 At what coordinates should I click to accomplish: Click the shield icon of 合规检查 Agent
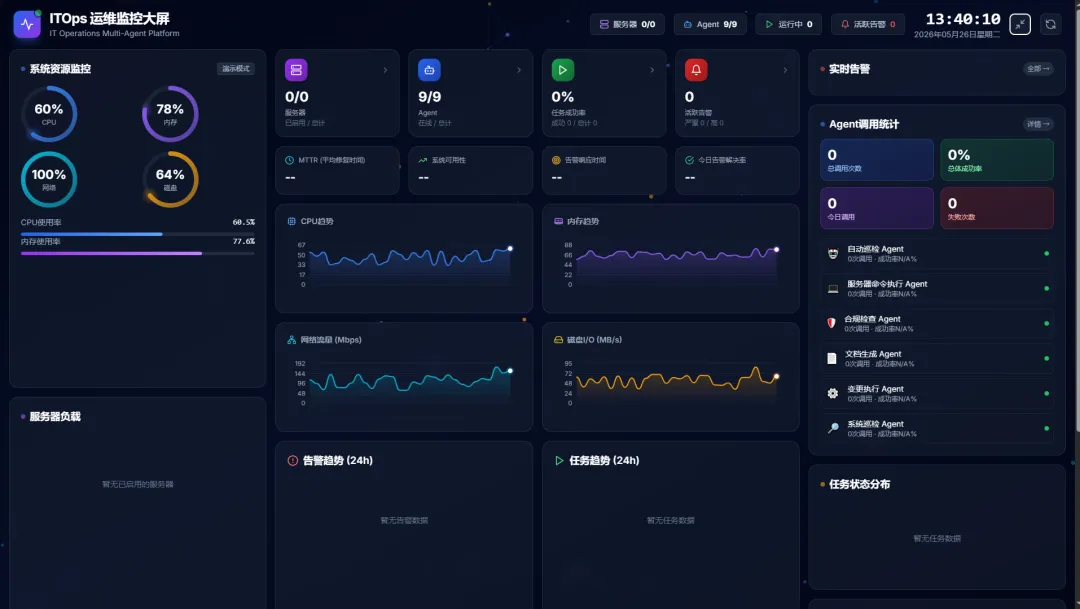[831, 323]
